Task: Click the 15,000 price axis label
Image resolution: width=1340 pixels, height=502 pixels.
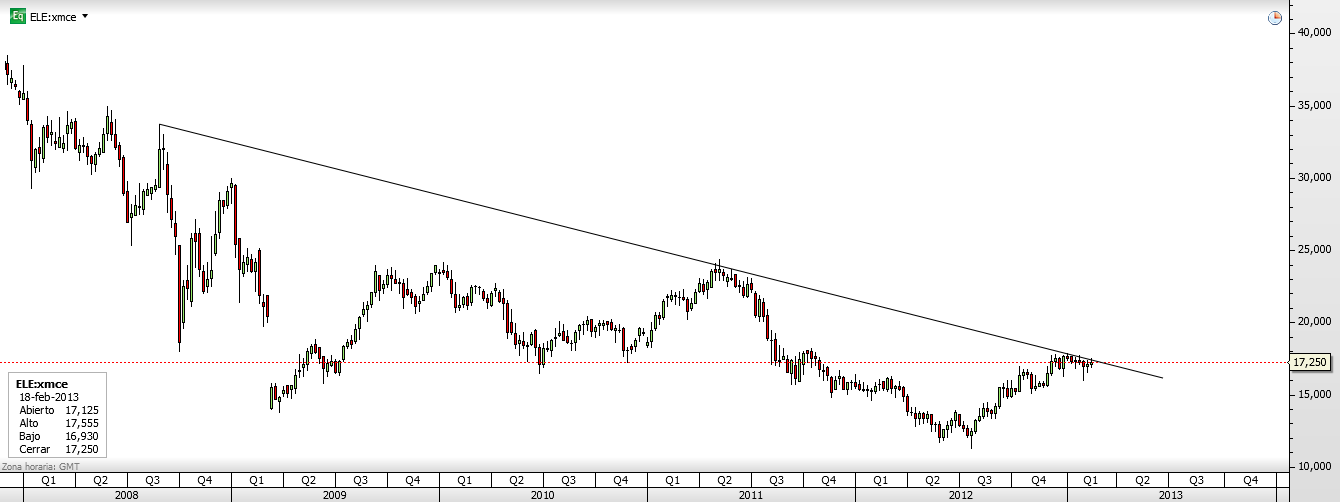Action: (x=1313, y=394)
